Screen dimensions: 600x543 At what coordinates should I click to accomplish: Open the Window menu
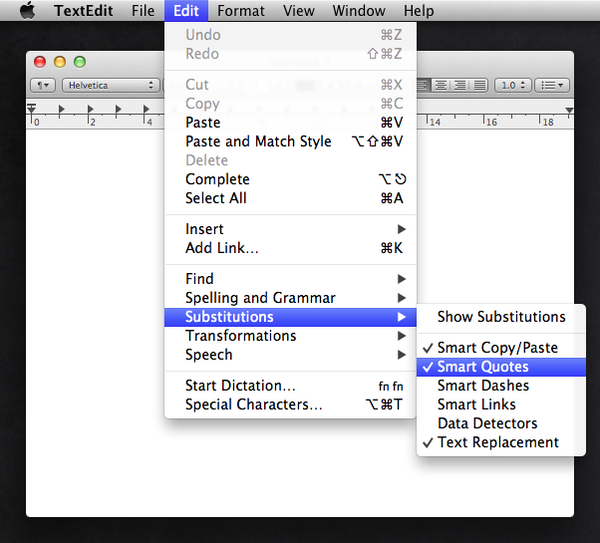click(359, 11)
